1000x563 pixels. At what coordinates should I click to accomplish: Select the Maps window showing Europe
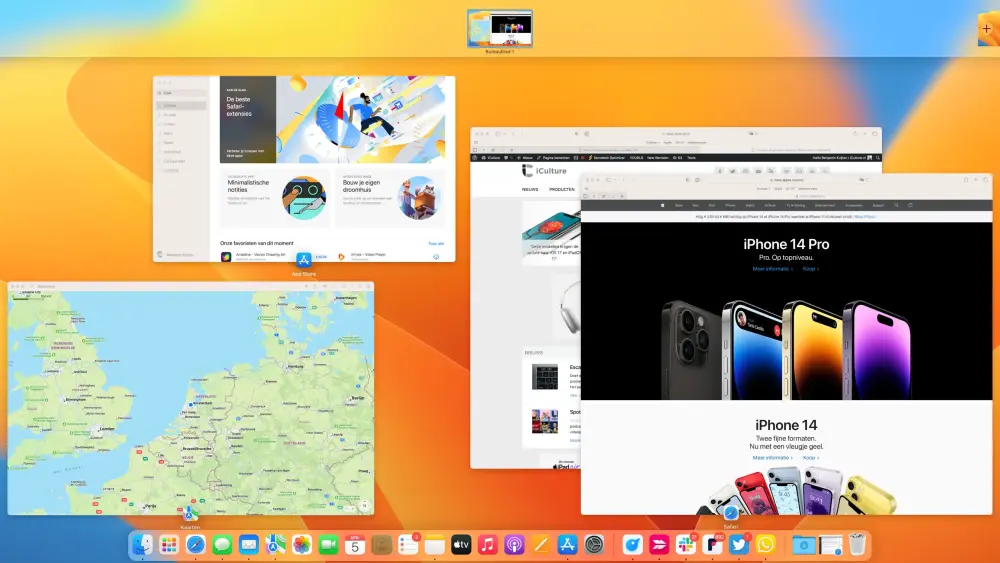pyautogui.click(x=191, y=398)
